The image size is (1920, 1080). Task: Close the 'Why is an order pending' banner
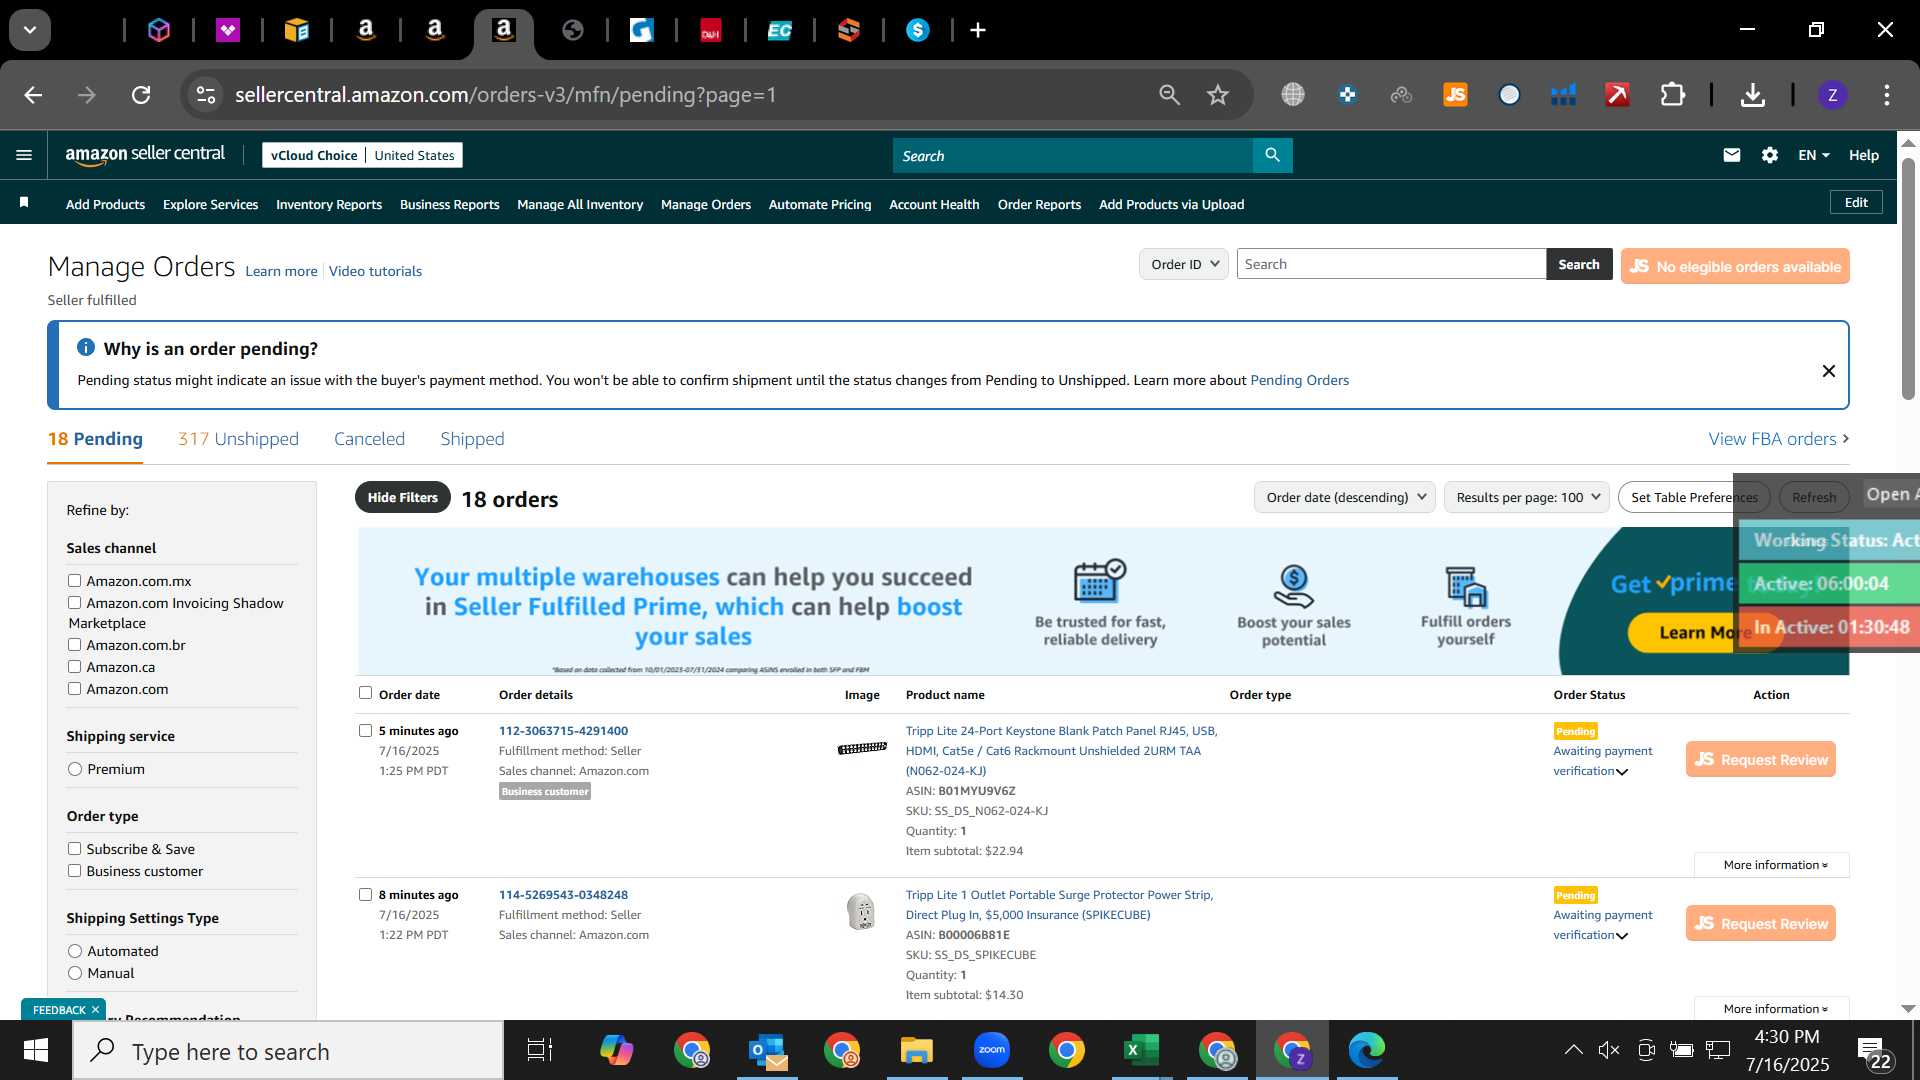[x=1829, y=371]
